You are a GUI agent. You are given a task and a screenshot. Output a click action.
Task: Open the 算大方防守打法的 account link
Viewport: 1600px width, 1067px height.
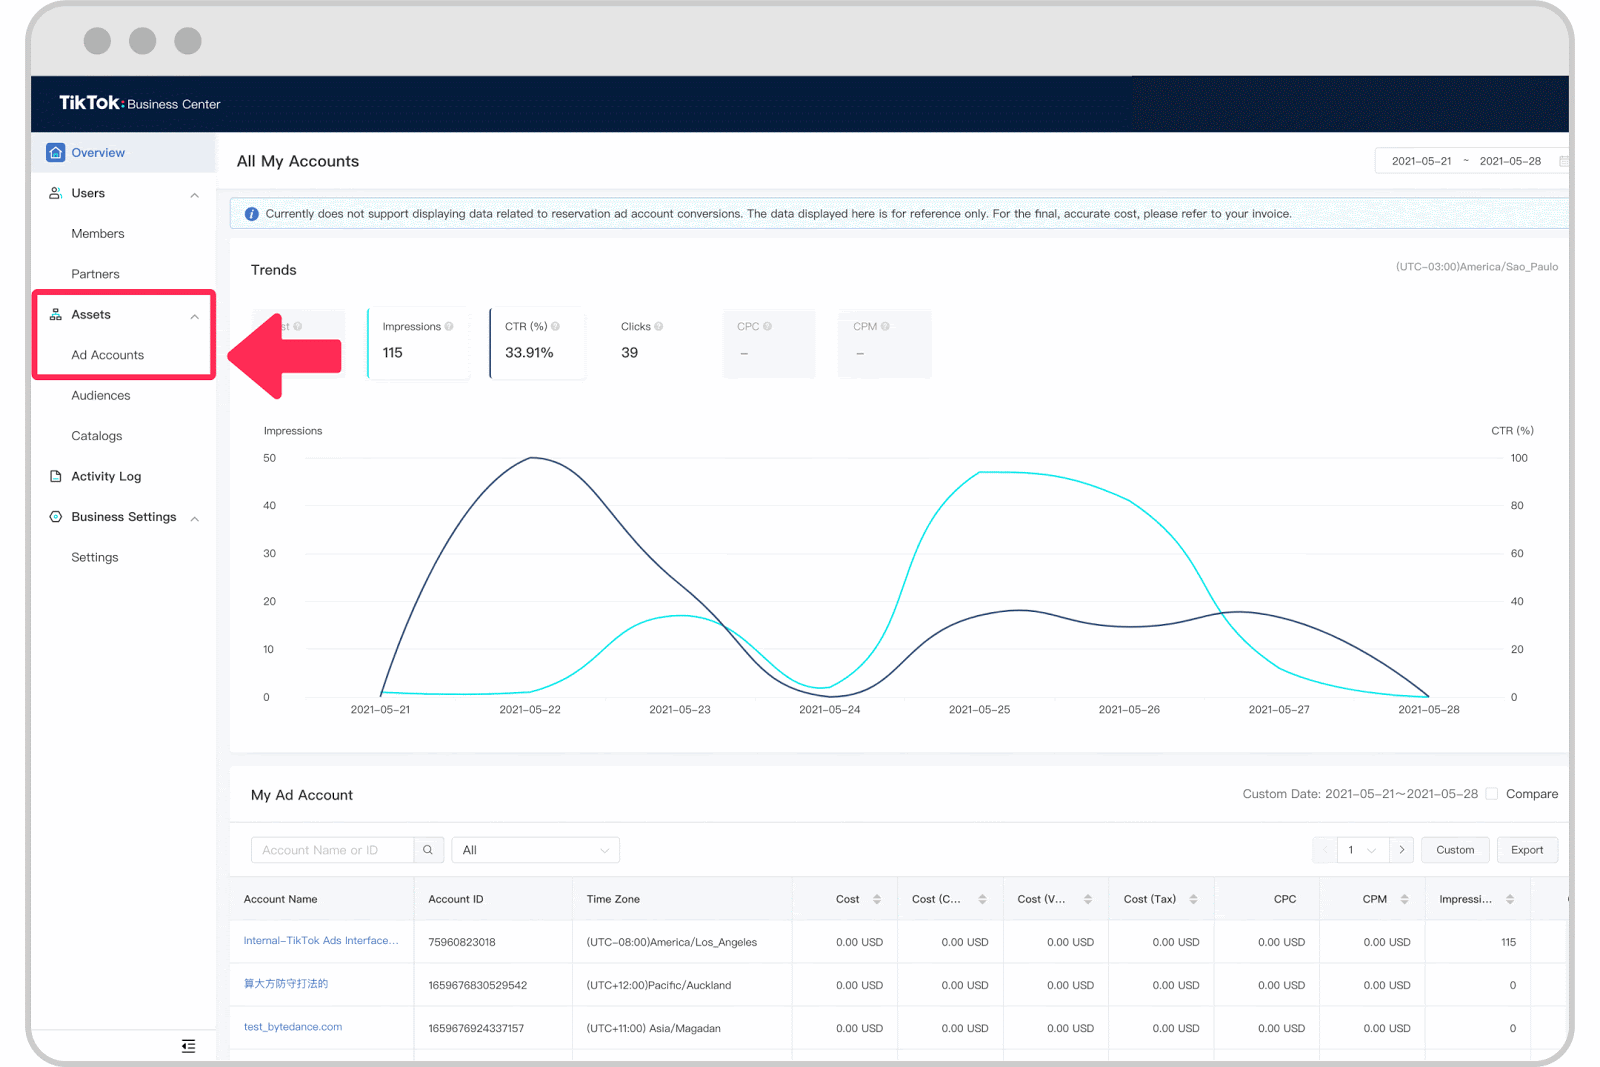pos(286,984)
